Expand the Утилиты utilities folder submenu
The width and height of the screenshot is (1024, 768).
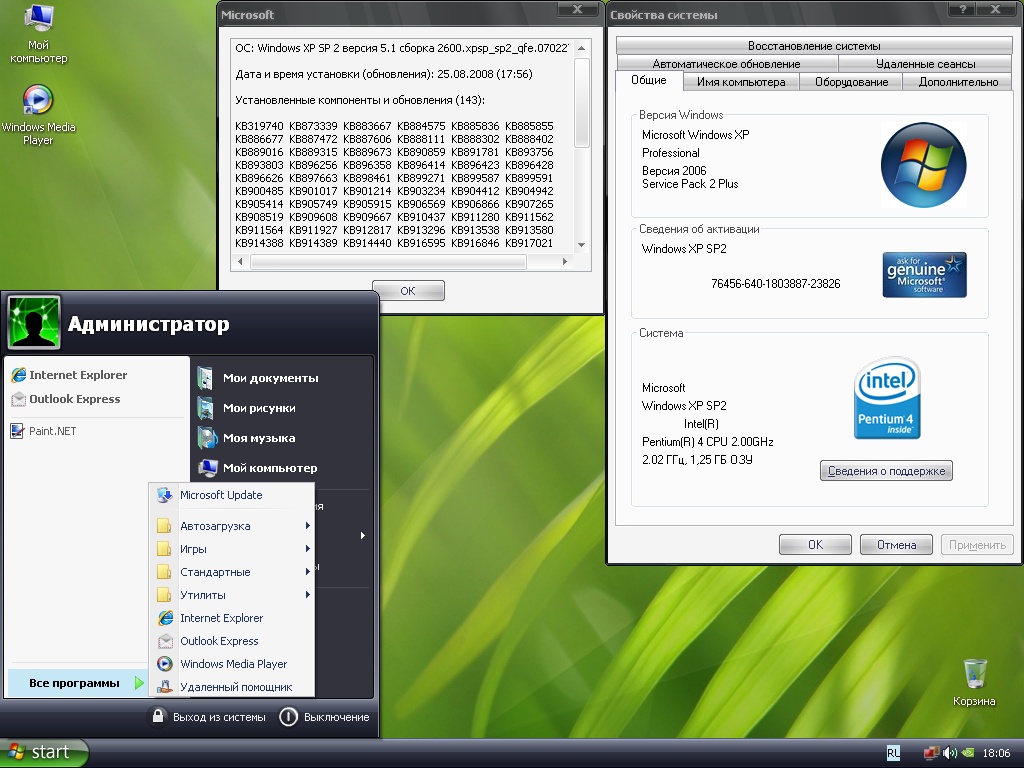tap(232, 594)
